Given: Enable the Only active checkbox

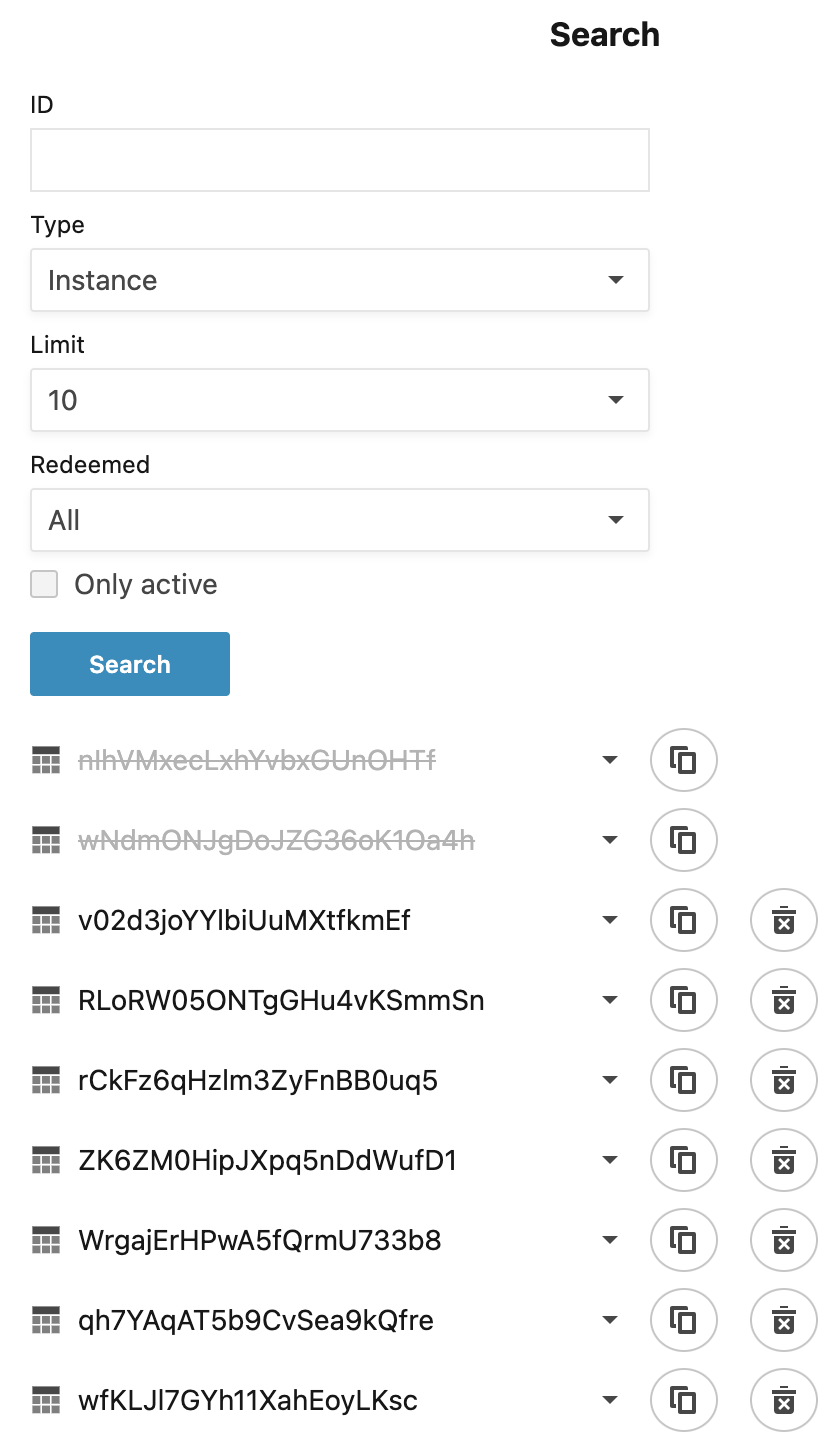Looking at the screenshot, I should [x=44, y=584].
